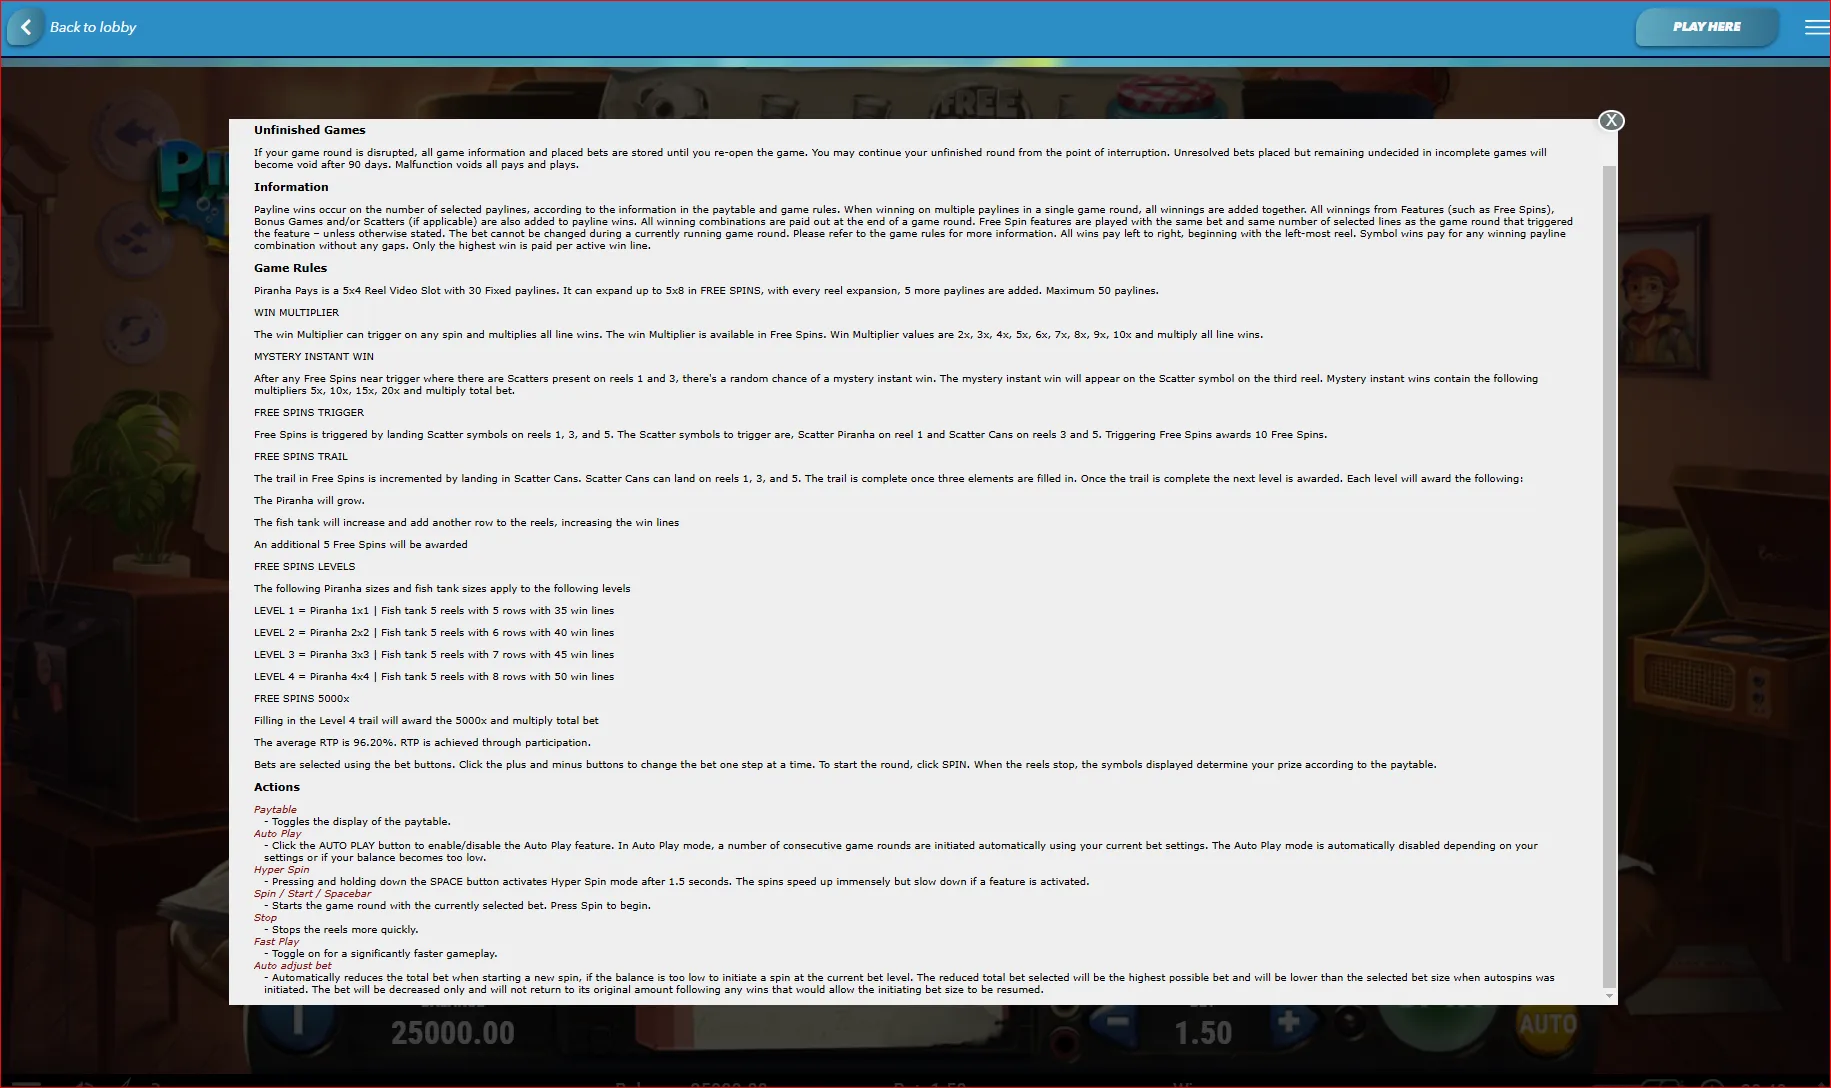This screenshot has height=1088, width=1831.
Task: Click 'Filling in the Level 4 trail' line
Action: click(x=426, y=721)
